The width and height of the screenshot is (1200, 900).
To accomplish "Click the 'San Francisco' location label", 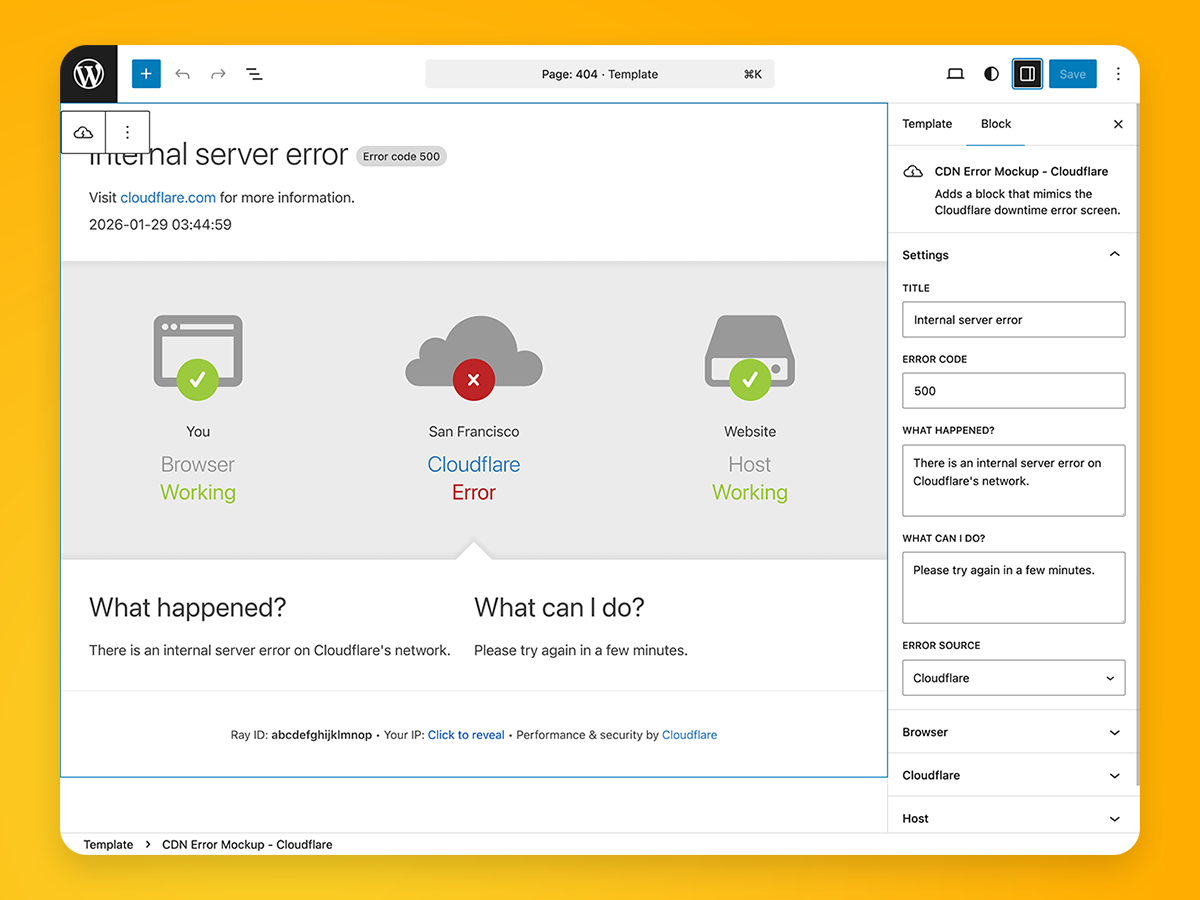I will (x=474, y=432).
